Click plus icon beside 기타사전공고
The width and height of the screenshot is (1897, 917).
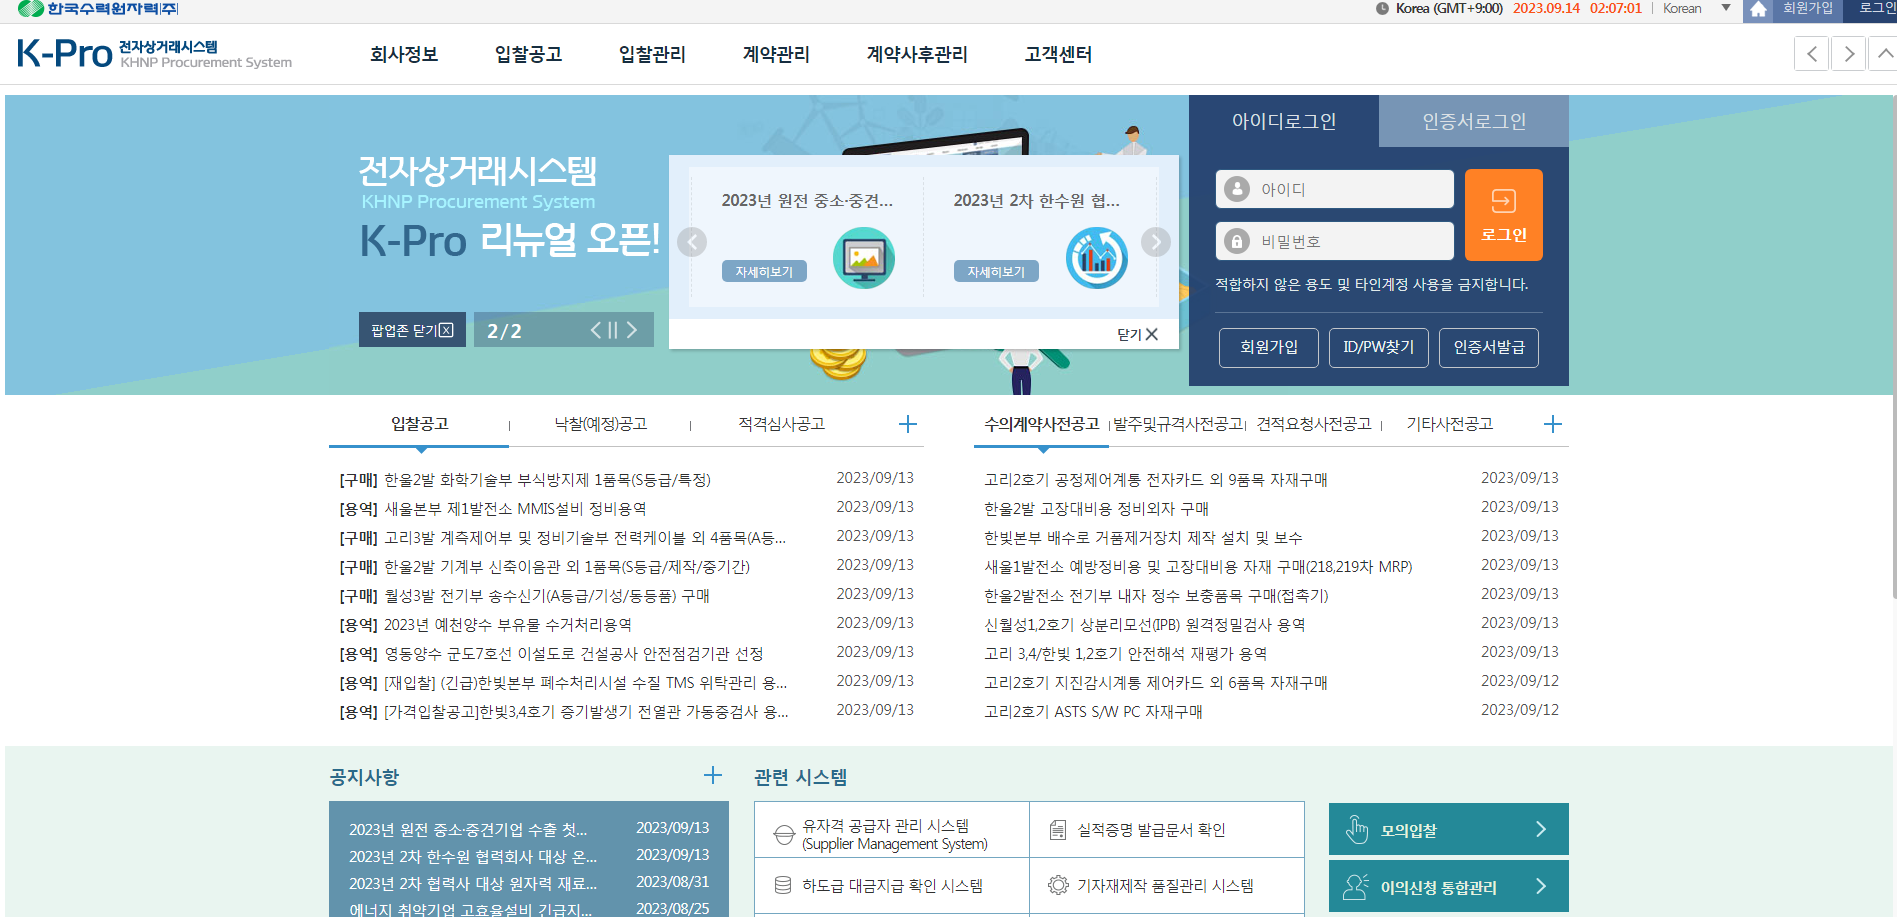coord(1552,424)
